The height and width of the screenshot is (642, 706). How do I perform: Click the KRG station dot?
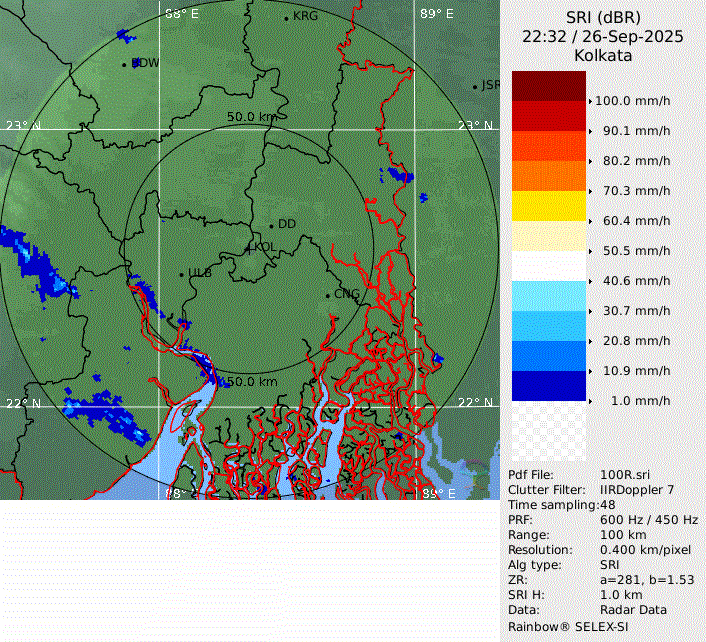(286, 18)
